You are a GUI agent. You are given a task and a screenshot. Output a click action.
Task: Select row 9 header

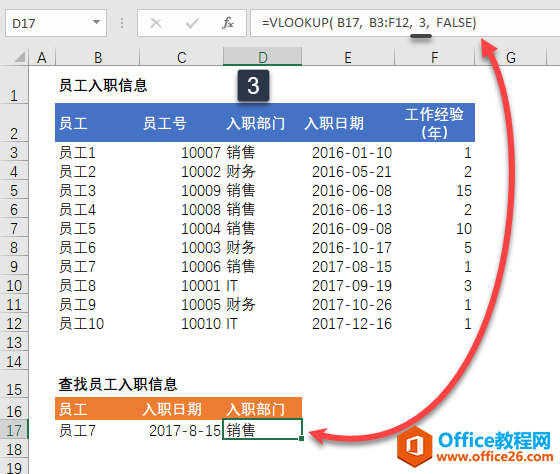pyautogui.click(x=14, y=266)
